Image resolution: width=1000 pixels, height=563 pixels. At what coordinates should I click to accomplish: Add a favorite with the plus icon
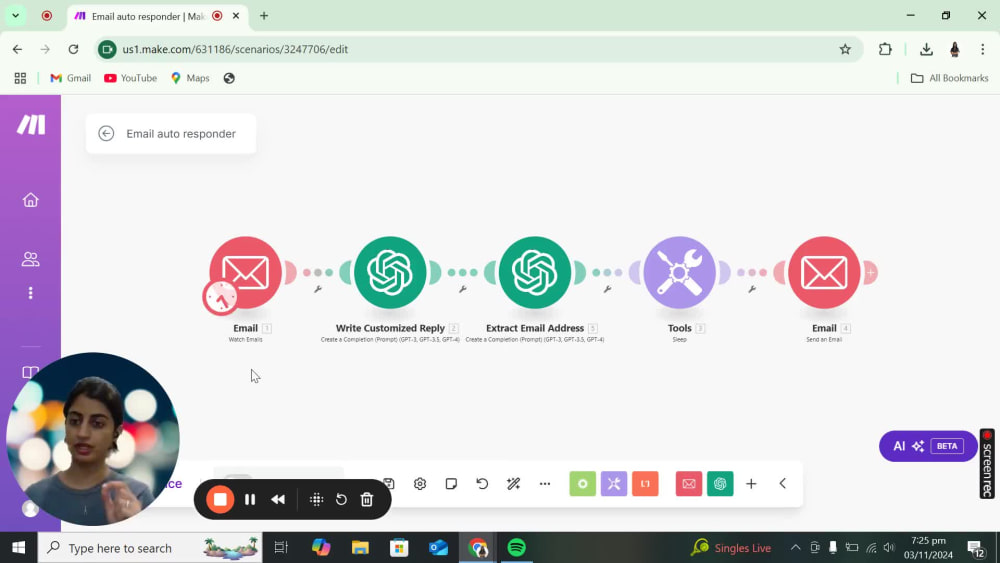751,483
